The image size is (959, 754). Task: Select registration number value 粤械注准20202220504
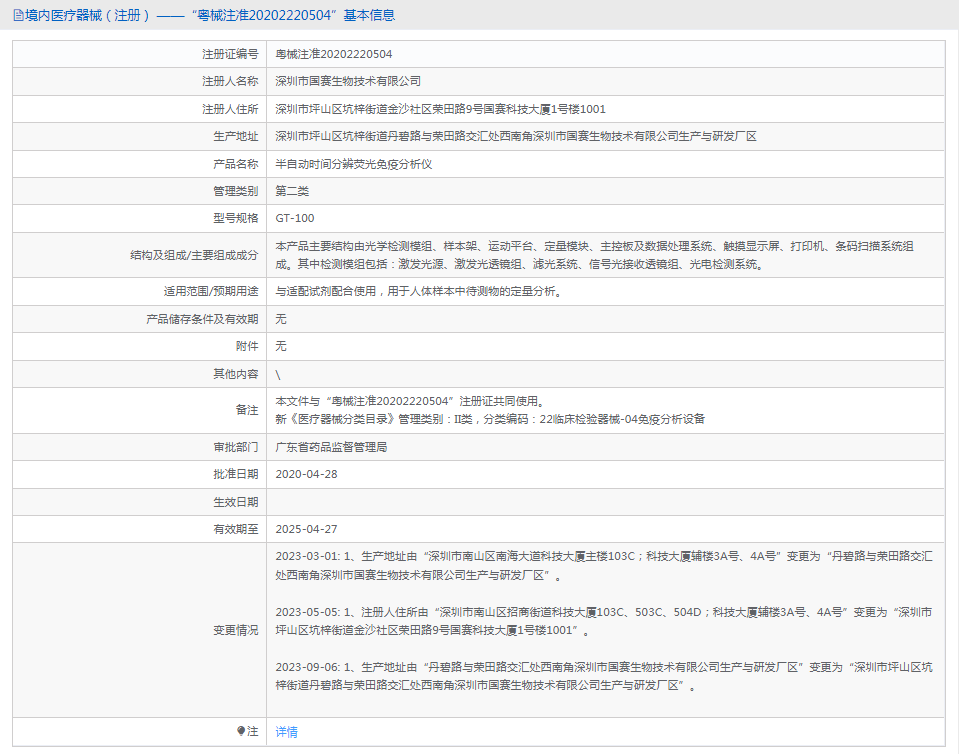(x=334, y=54)
